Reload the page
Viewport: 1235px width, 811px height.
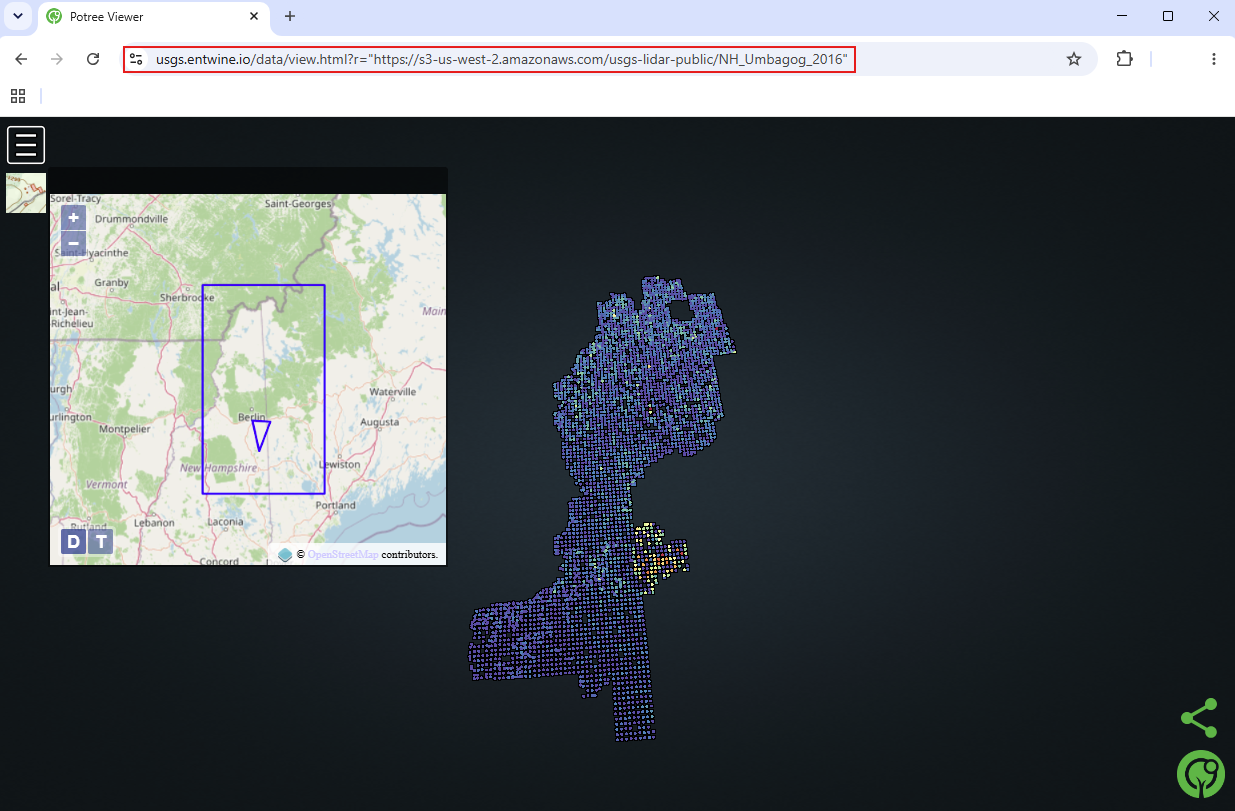coord(93,59)
